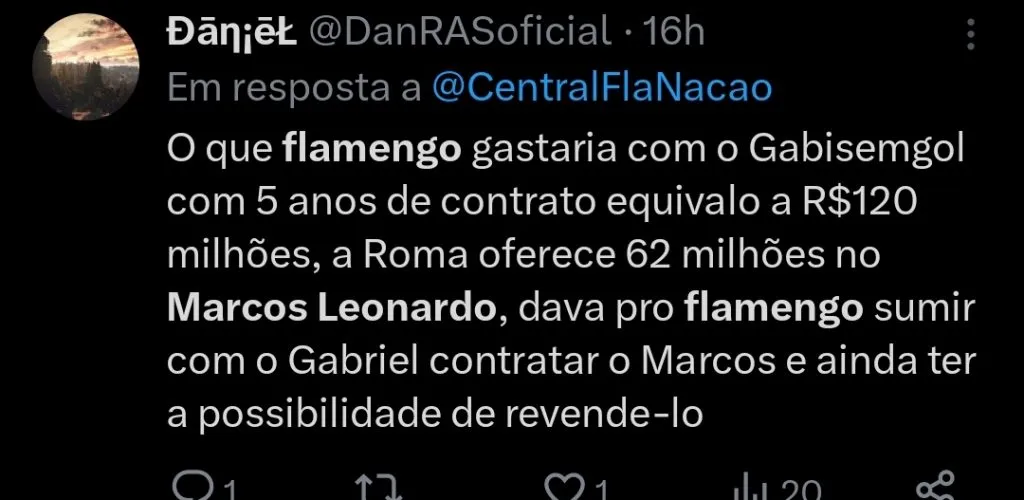Click the 16h timestamp
Screen dimensions: 1024x500
[x=676, y=32]
